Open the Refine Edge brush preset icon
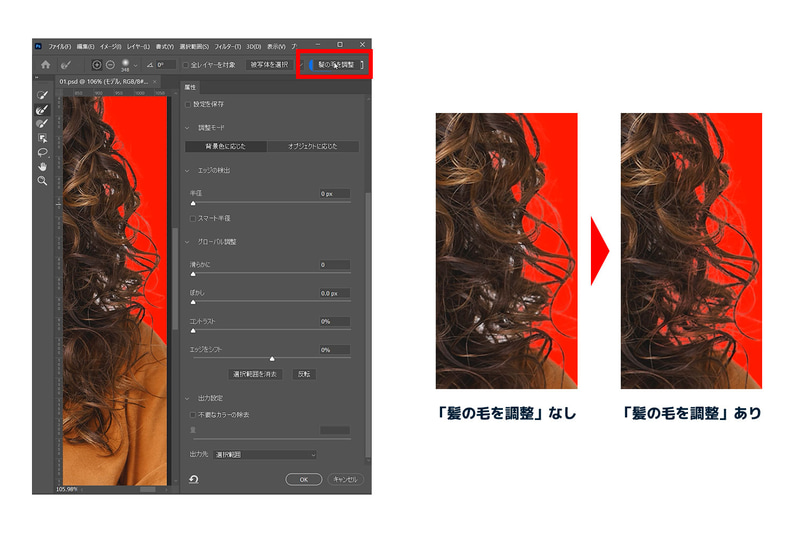 (x=66, y=65)
